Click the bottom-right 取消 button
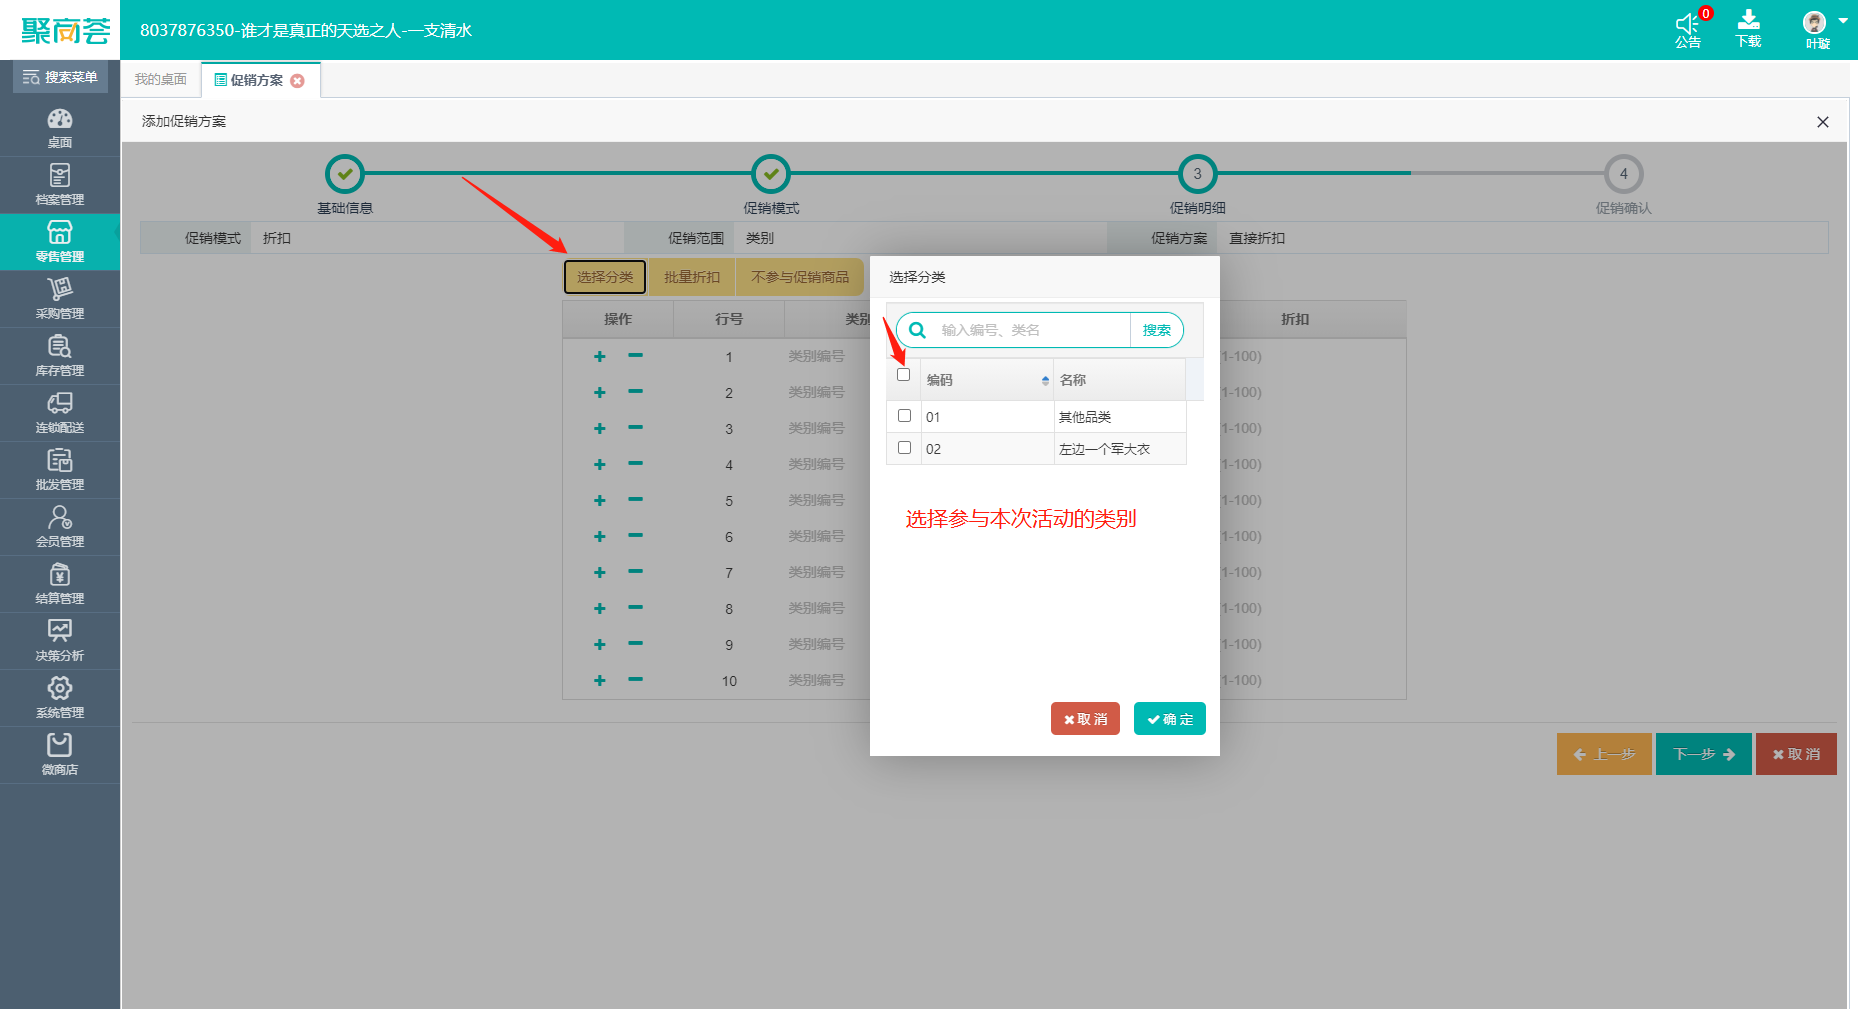1858x1009 pixels. pos(1796,754)
